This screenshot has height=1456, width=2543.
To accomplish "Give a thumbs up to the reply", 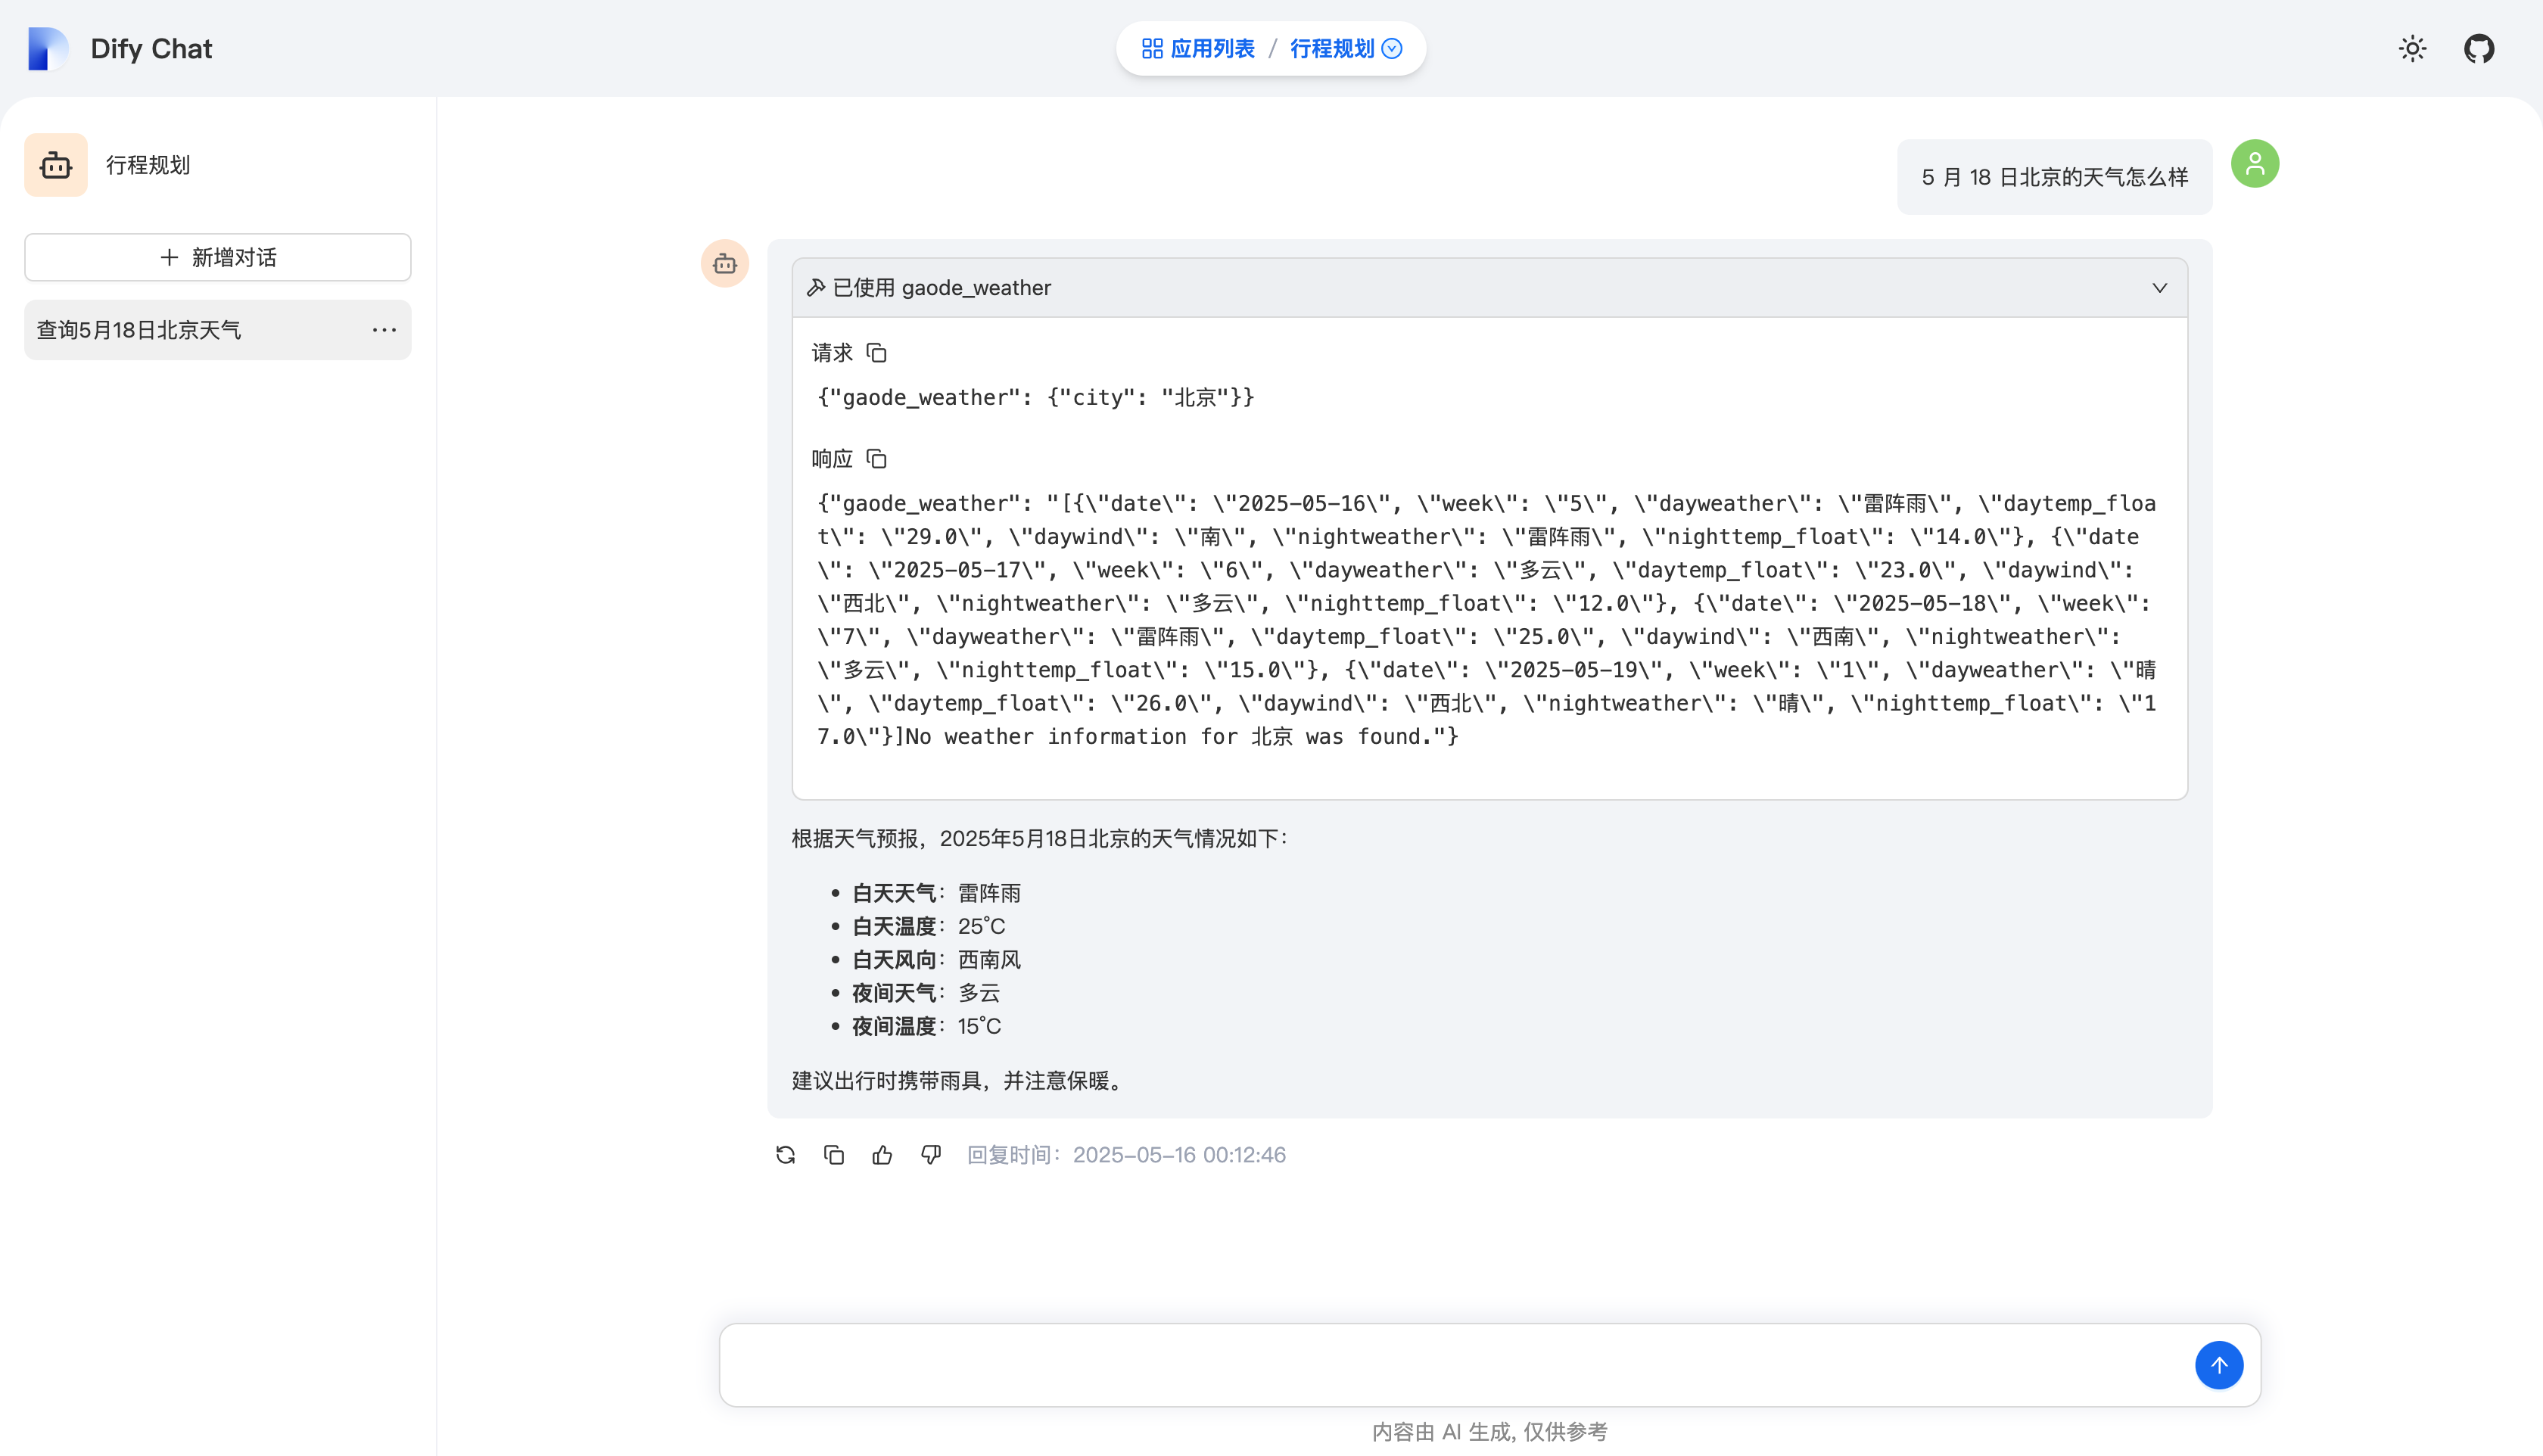I will pos(882,1154).
